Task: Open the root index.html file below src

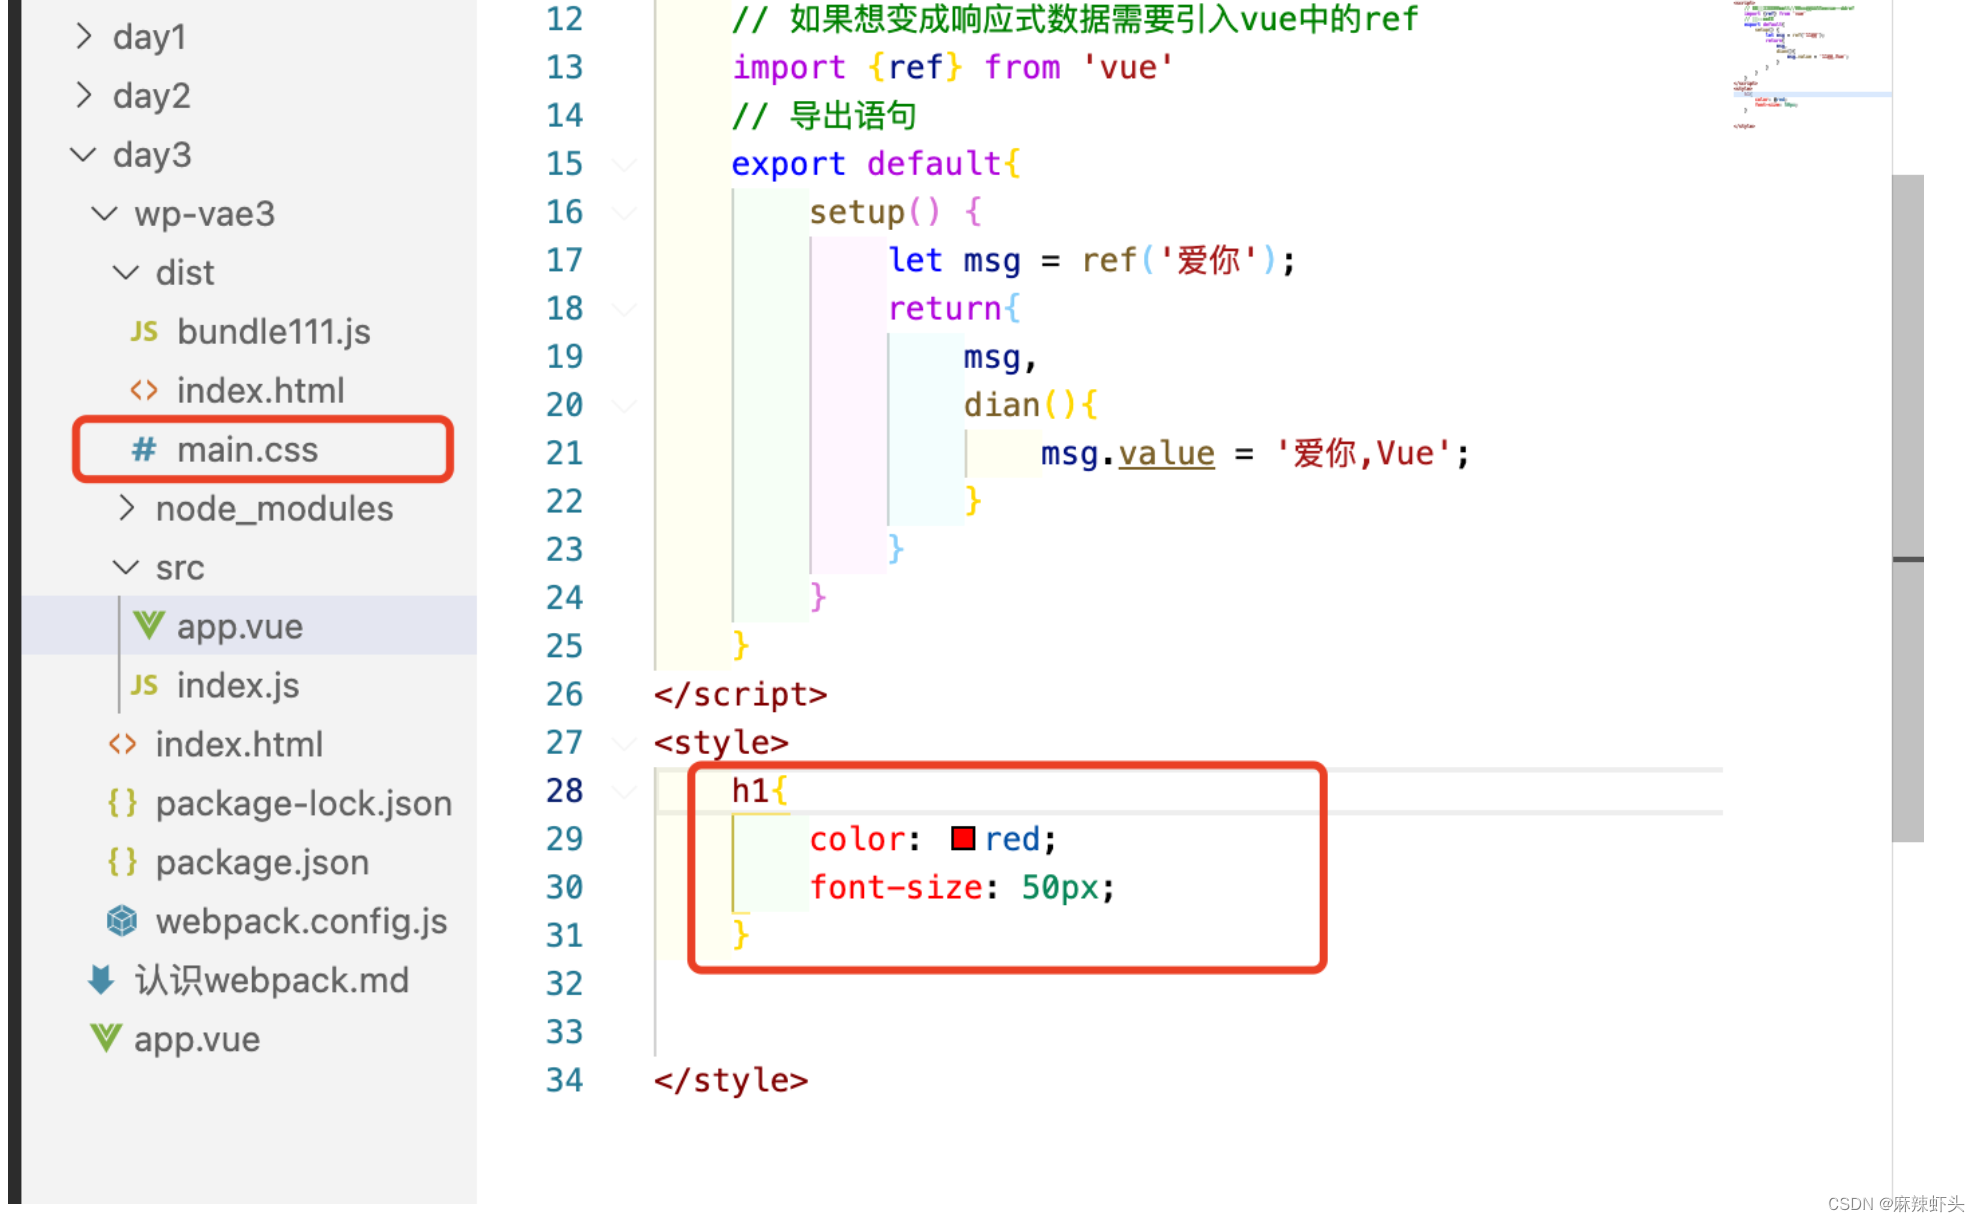Action: (x=239, y=744)
